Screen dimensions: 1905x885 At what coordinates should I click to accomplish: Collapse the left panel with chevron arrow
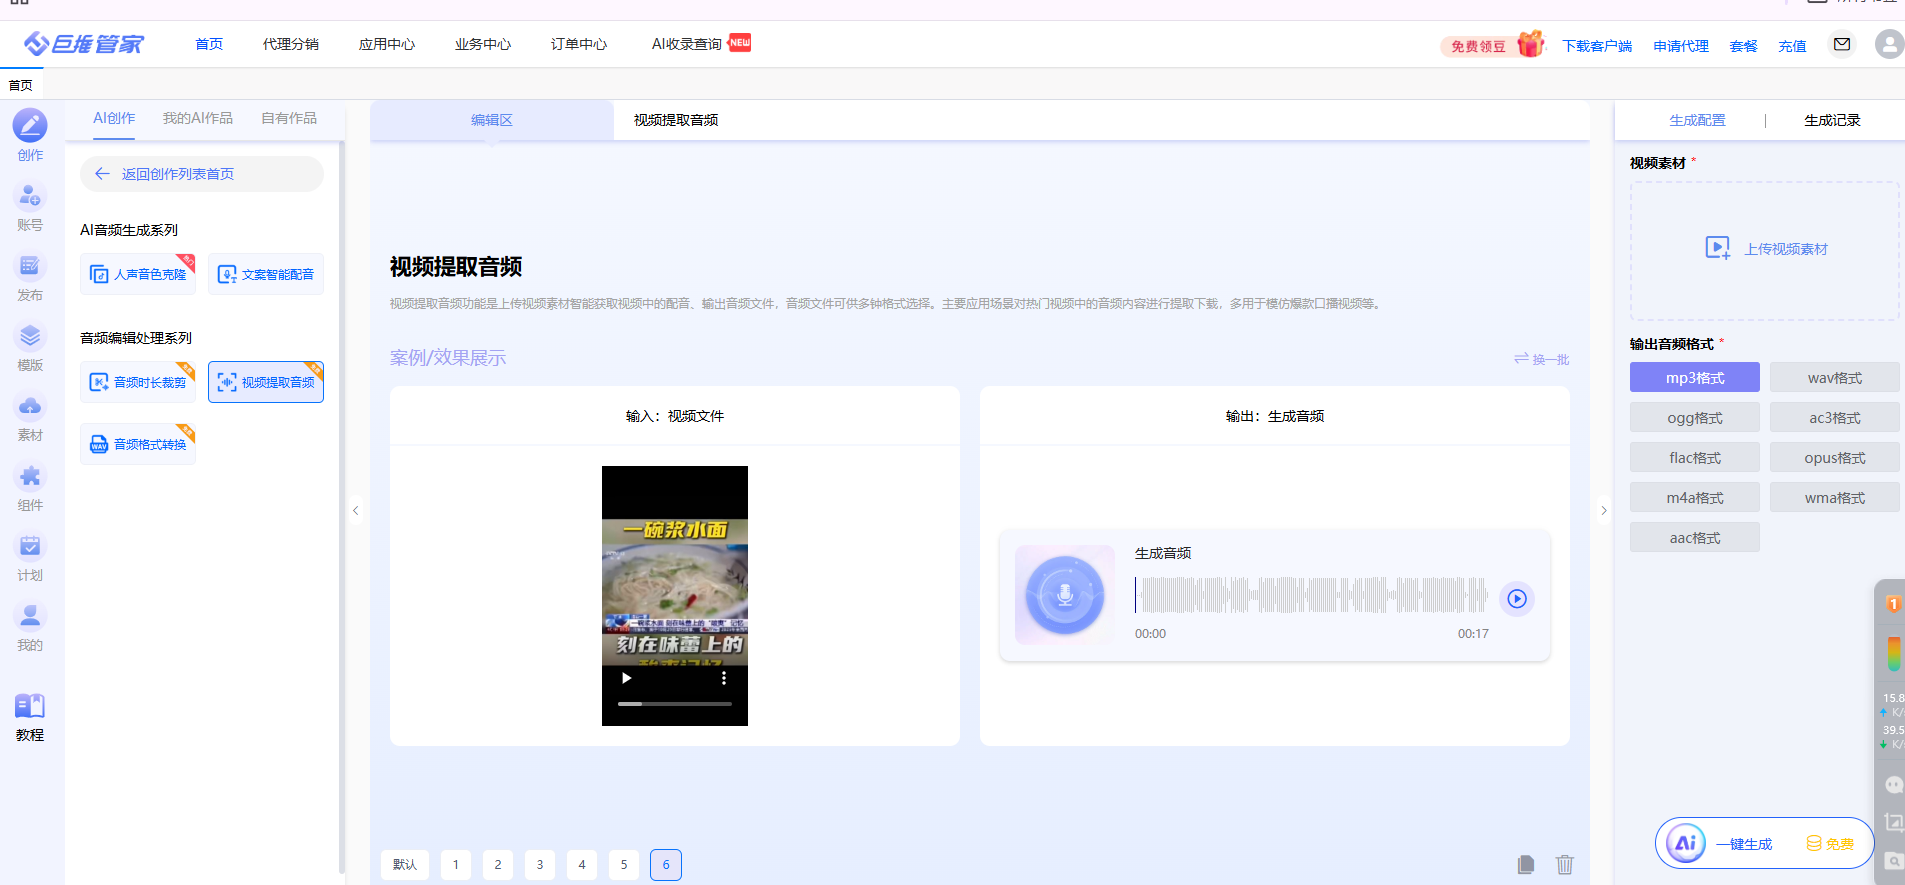point(355,511)
